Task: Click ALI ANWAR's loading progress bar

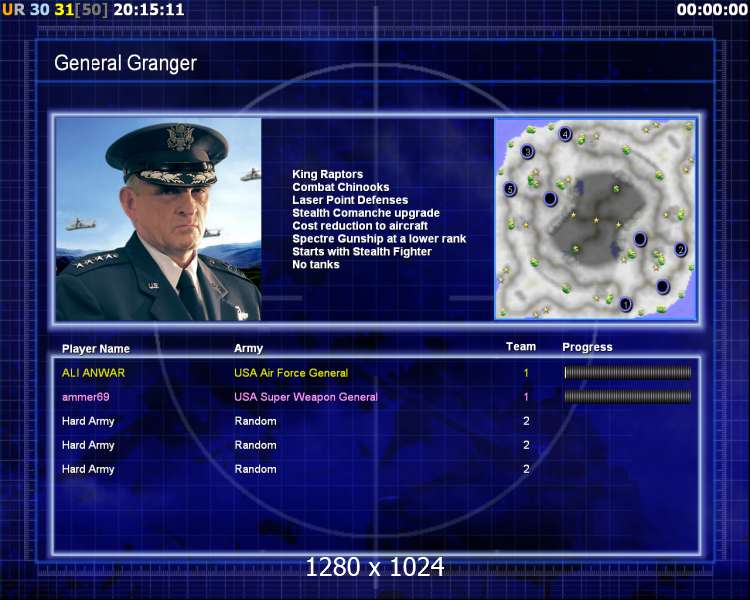Action: [x=628, y=373]
